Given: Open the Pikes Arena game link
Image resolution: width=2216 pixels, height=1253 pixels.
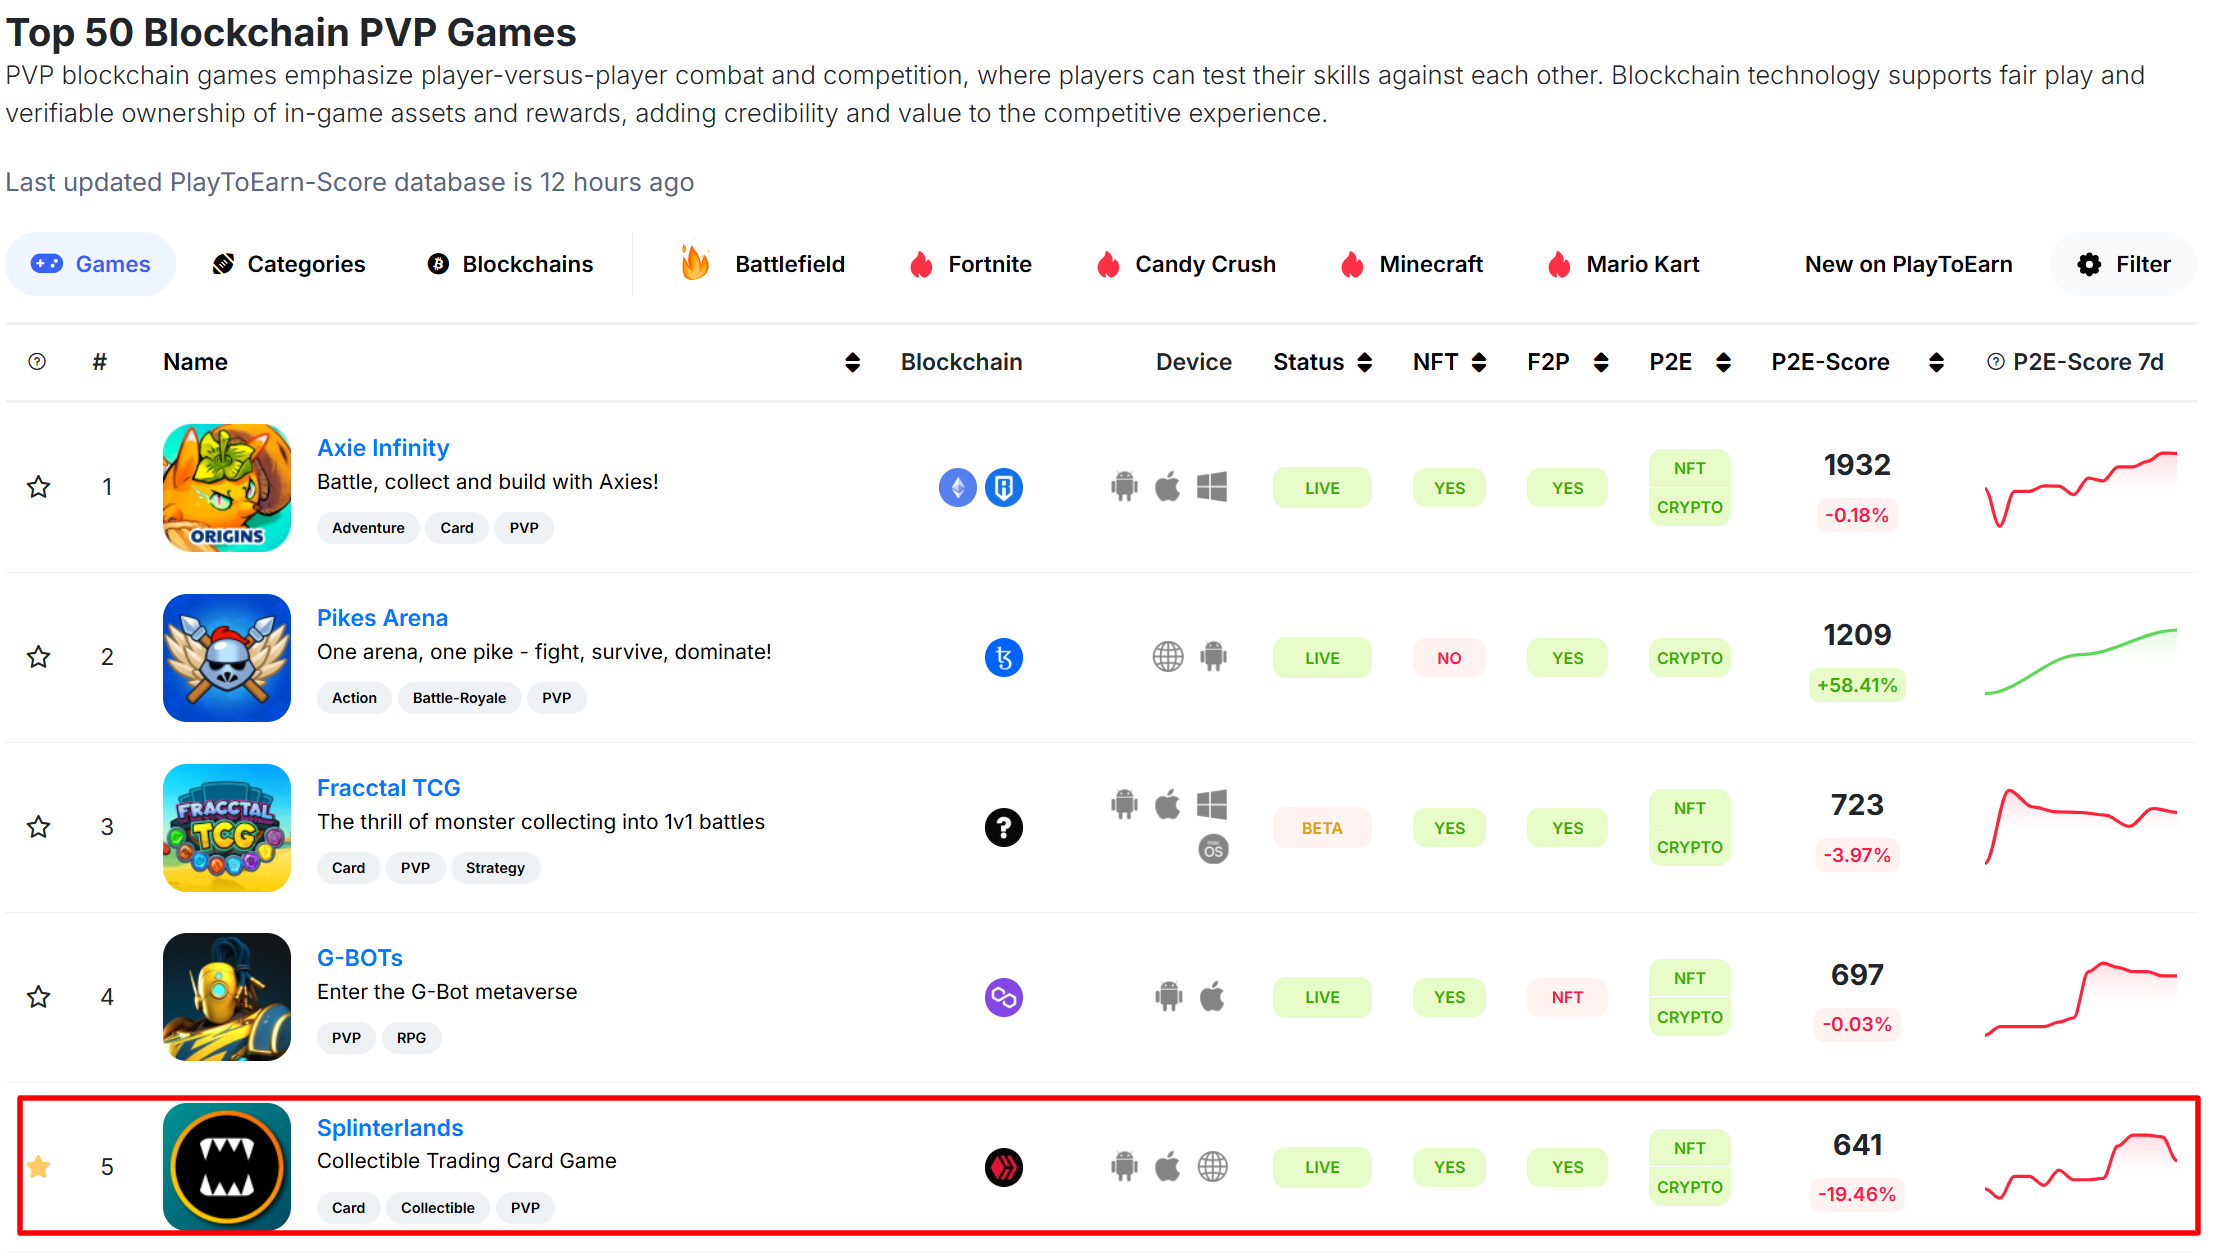Looking at the screenshot, I should [382, 618].
